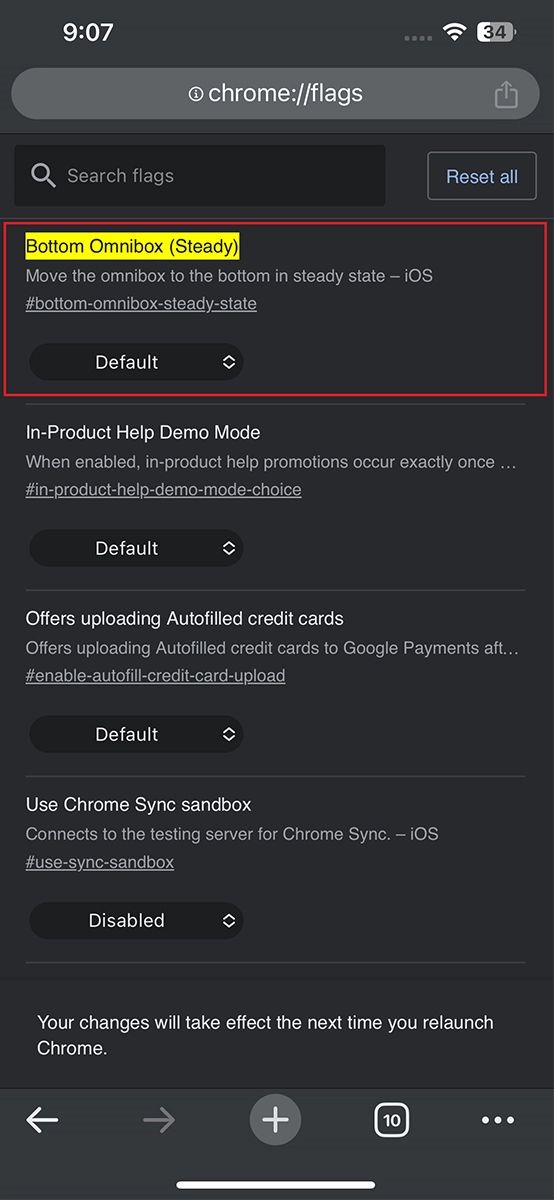This screenshot has width=554, height=1200.
Task: Tap the share icon in address bar
Action: pyautogui.click(x=506, y=95)
